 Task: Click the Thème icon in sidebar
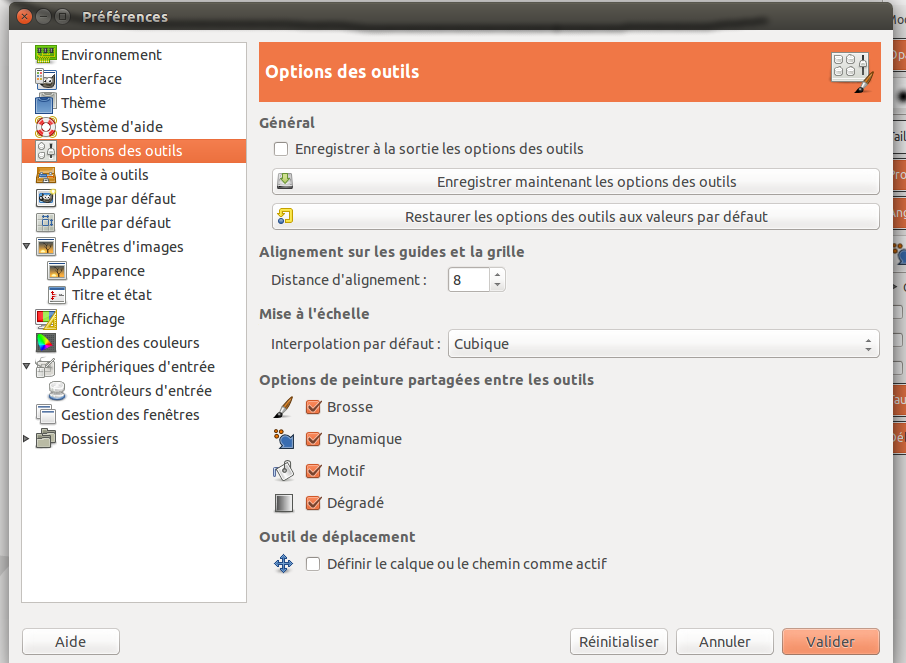pos(46,103)
